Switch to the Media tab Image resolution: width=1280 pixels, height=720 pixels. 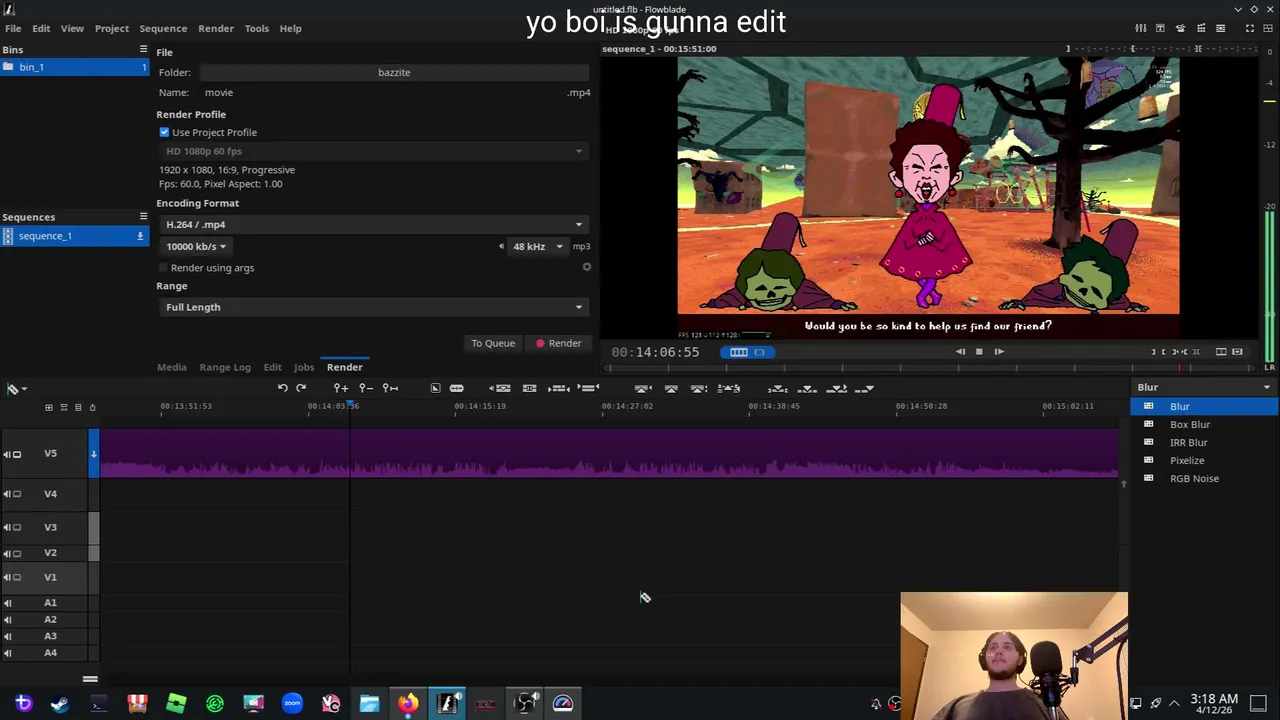(x=172, y=367)
